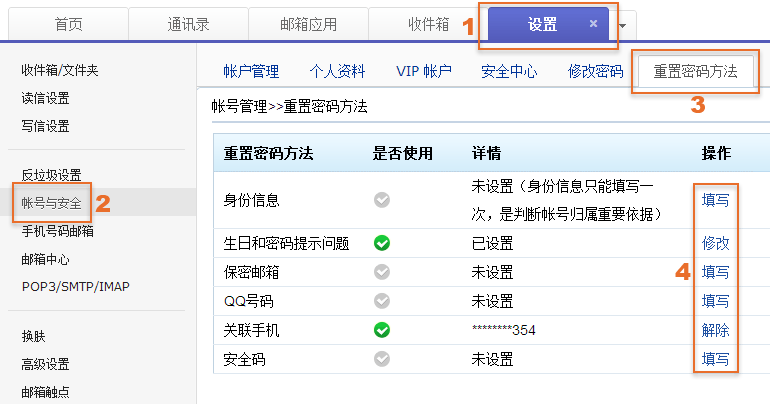The image size is (770, 404).
Task: Click gray check icon for 保密邮箱
Action: coord(381,271)
